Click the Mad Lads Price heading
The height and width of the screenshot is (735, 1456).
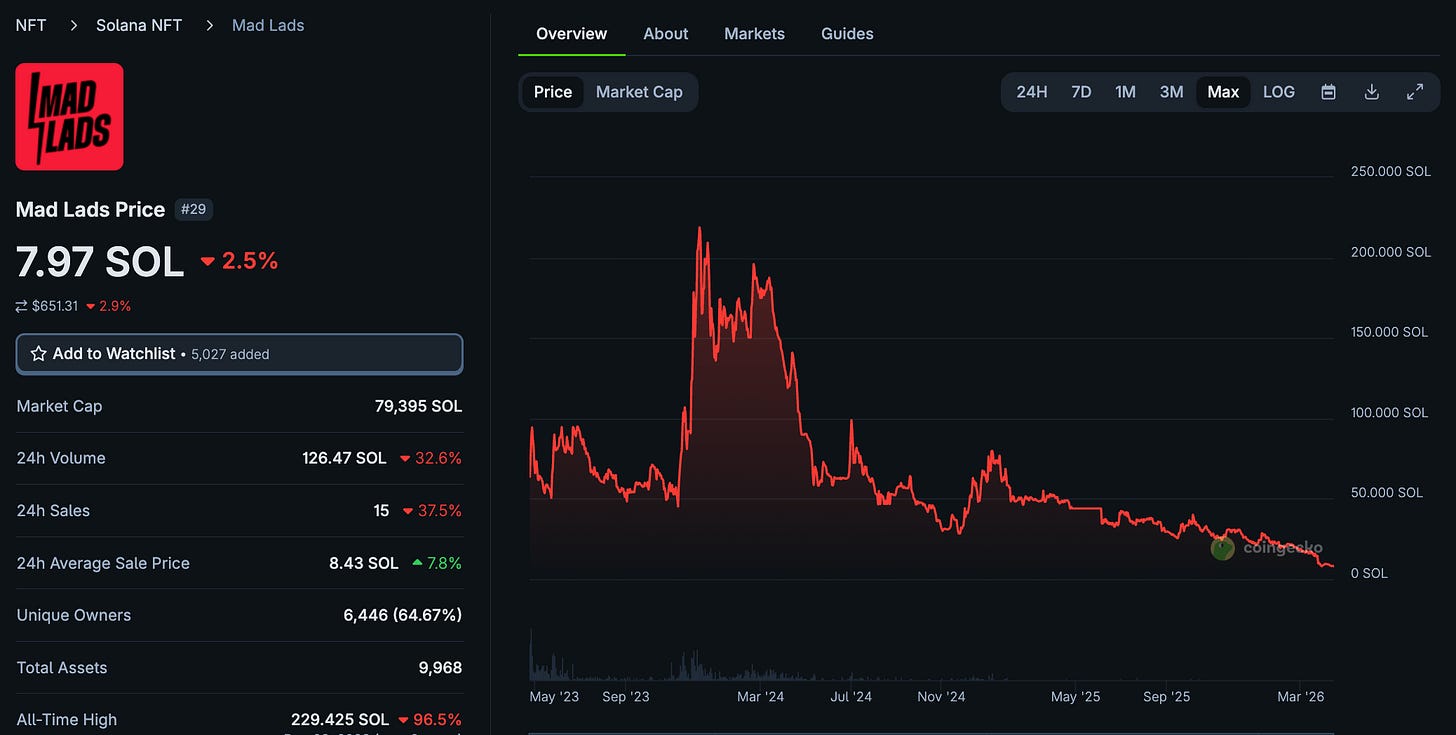90,209
